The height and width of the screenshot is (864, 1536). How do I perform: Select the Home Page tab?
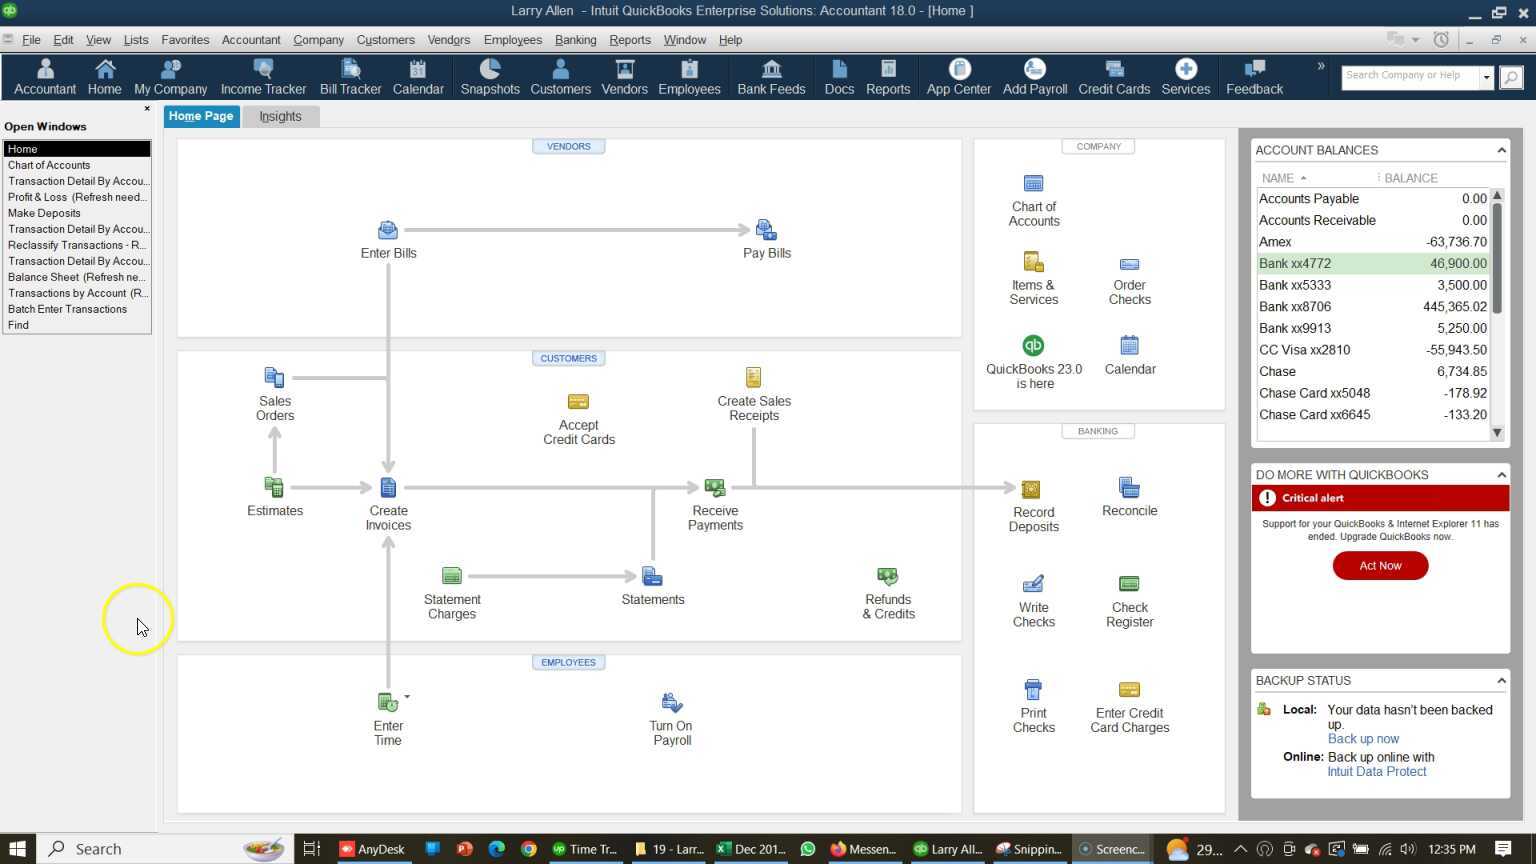(x=201, y=116)
